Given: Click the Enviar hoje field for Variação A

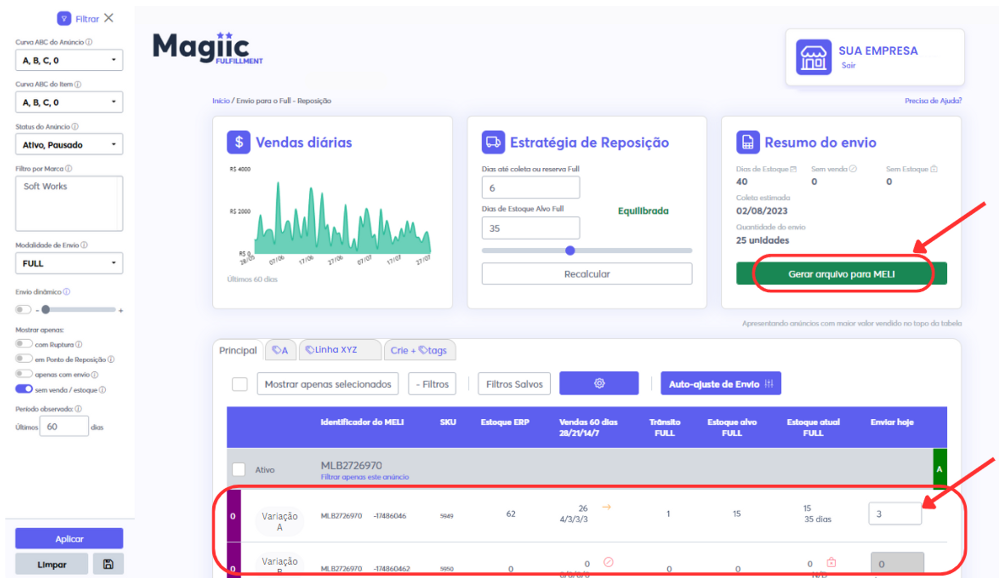Looking at the screenshot, I should click(x=895, y=514).
